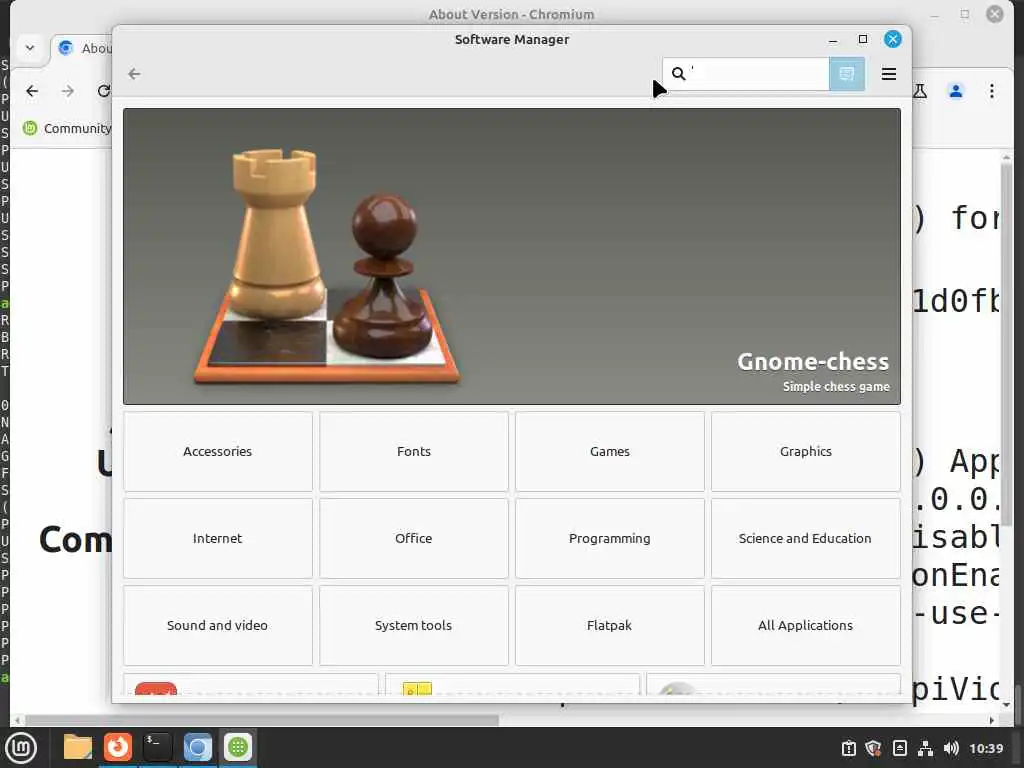1024x768 pixels.
Task: Expand Chromium tab search dropdown
Action: pyautogui.click(x=30, y=48)
